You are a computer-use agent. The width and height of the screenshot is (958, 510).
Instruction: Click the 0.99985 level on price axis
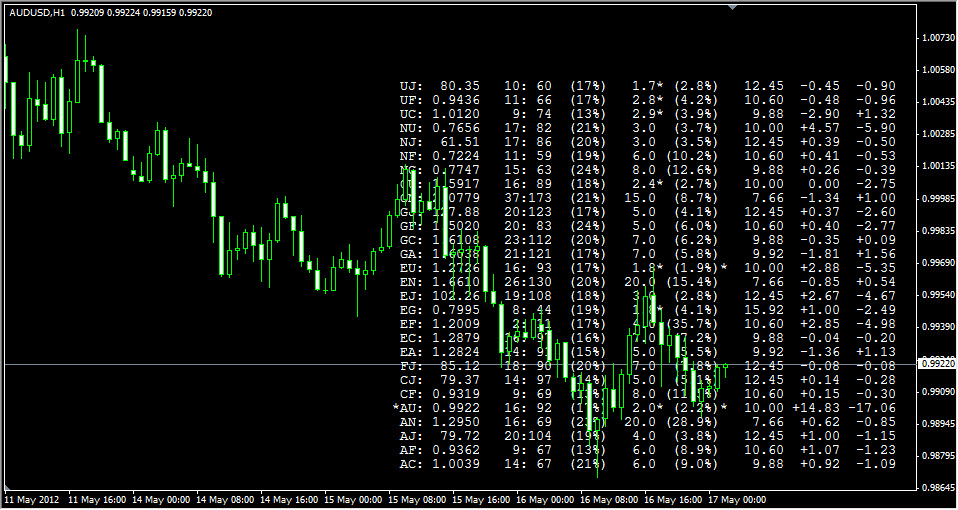937,198
